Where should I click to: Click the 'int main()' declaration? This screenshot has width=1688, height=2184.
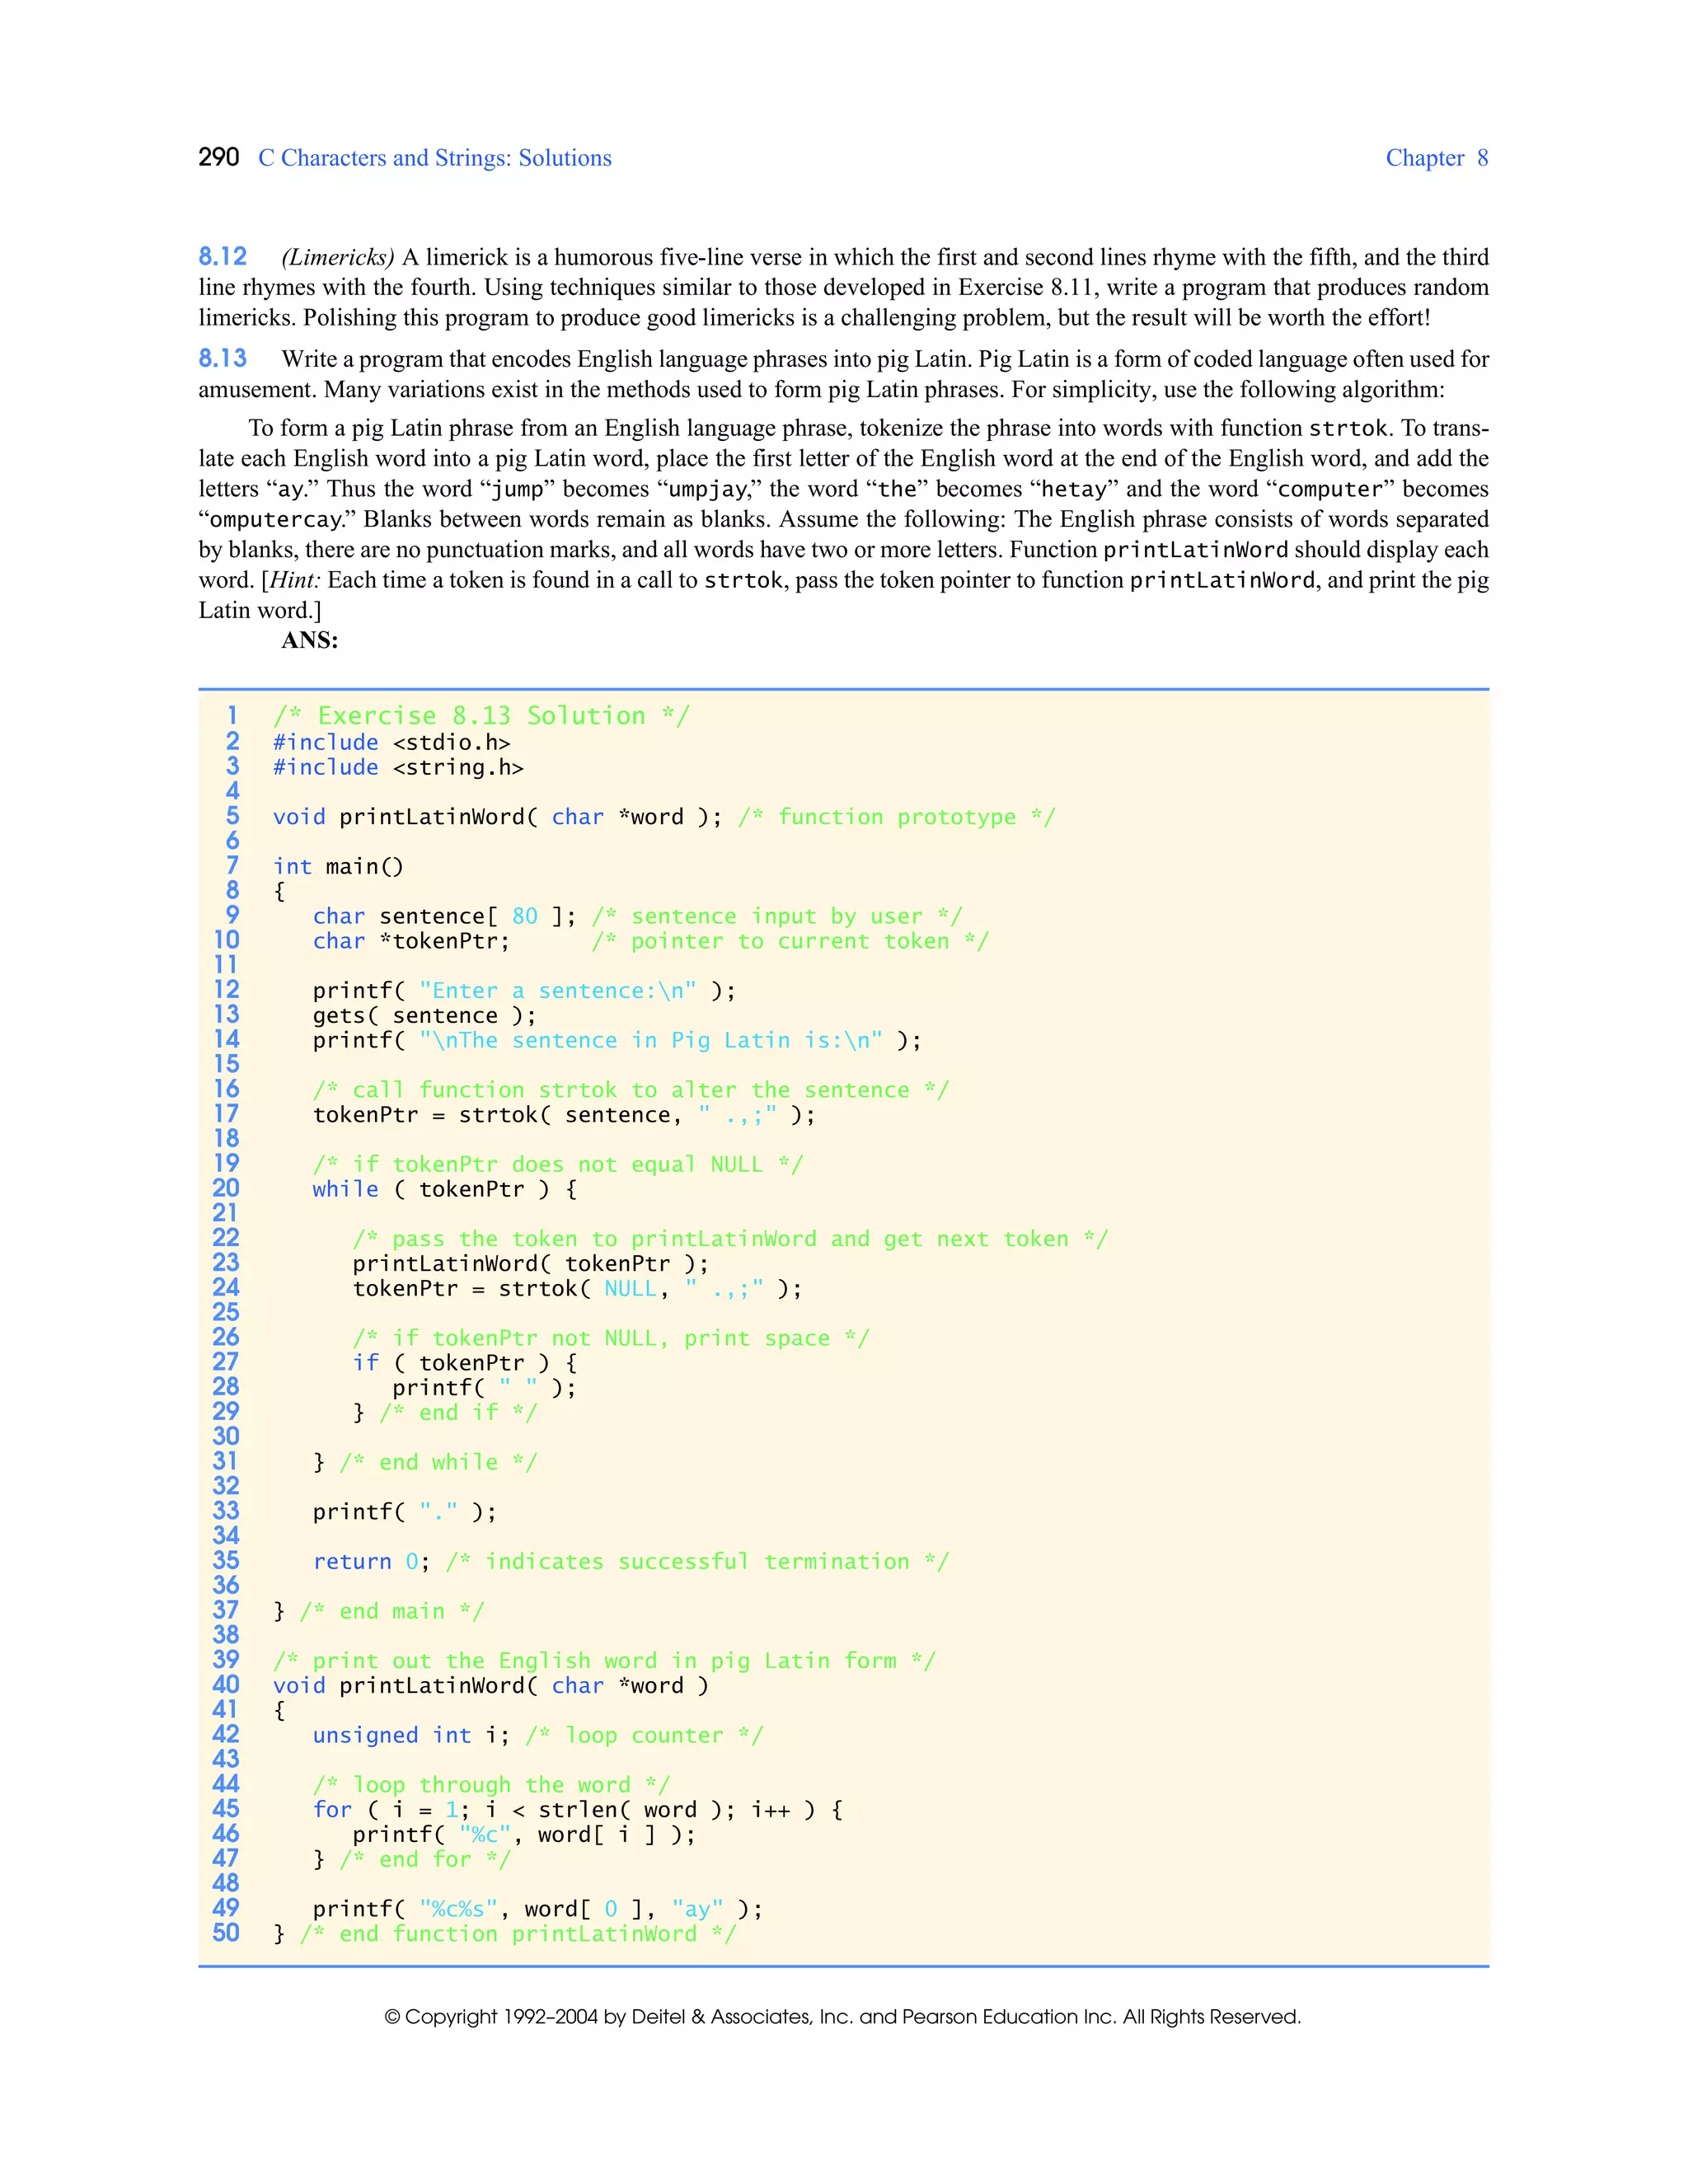click(x=338, y=866)
